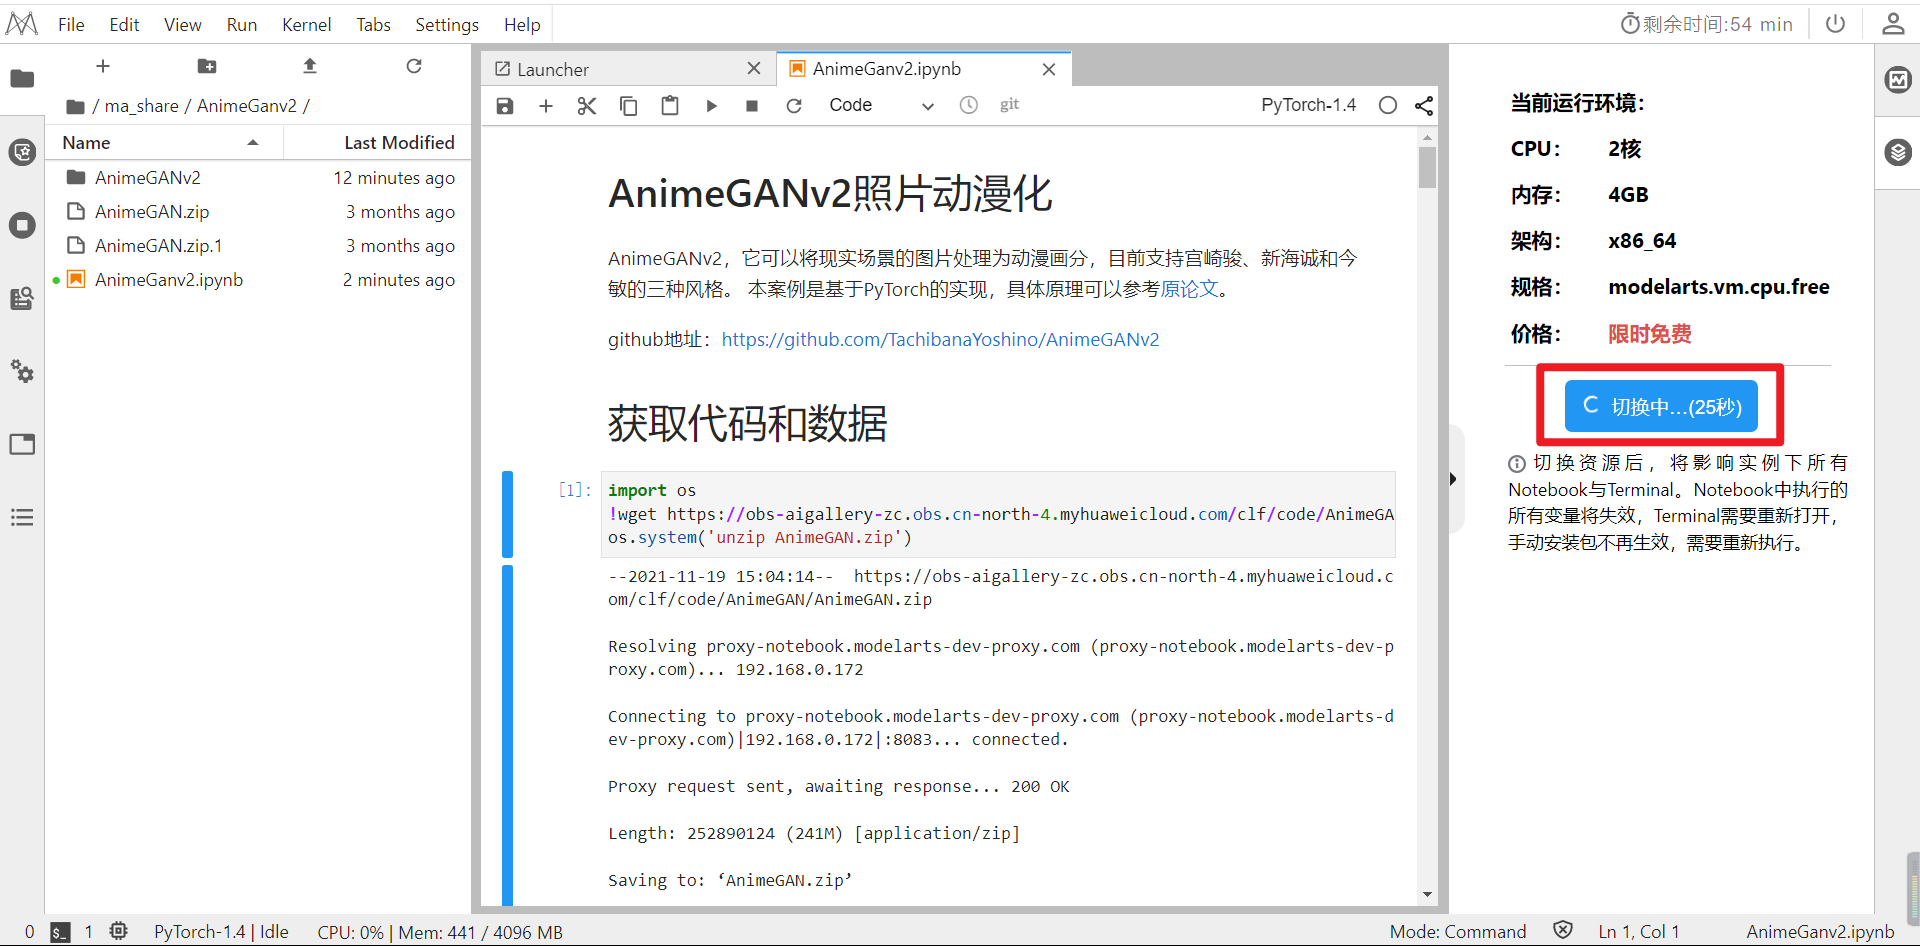Click the shield trust icon in status bar
Image resolution: width=1920 pixels, height=946 pixels.
[x=1563, y=931]
